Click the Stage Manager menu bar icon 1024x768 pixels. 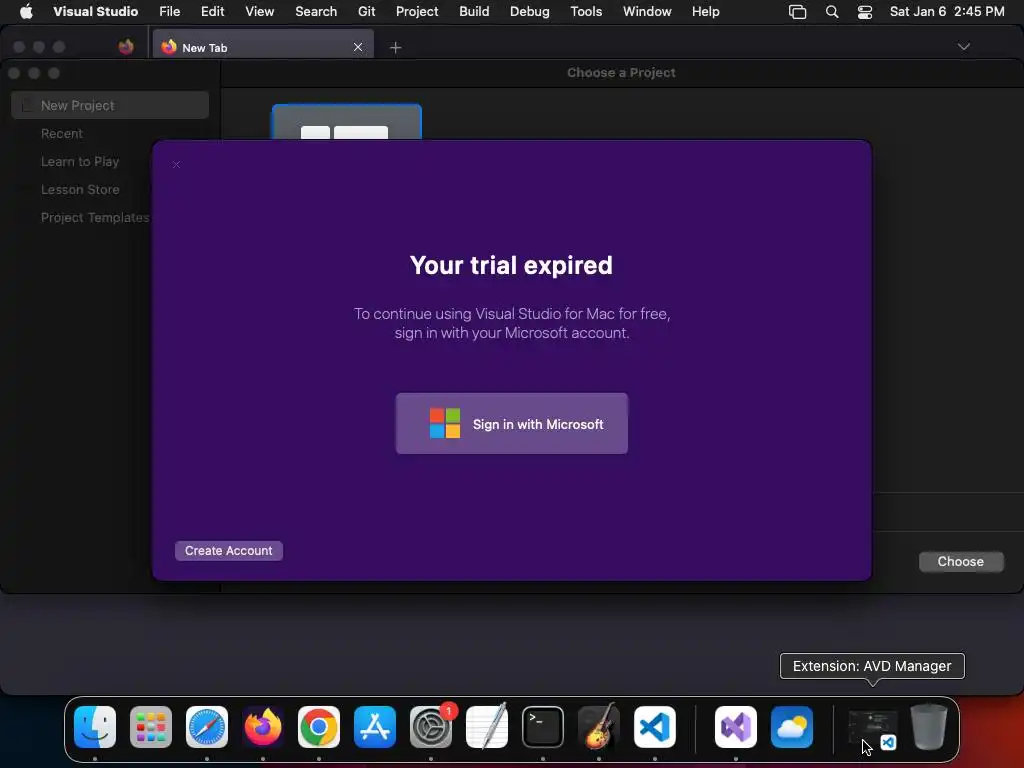(797, 12)
